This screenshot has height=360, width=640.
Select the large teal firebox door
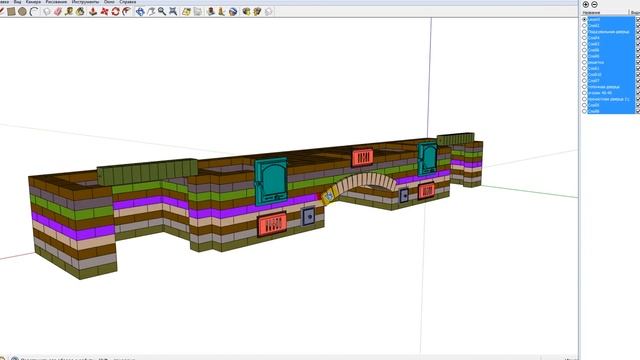(x=271, y=182)
